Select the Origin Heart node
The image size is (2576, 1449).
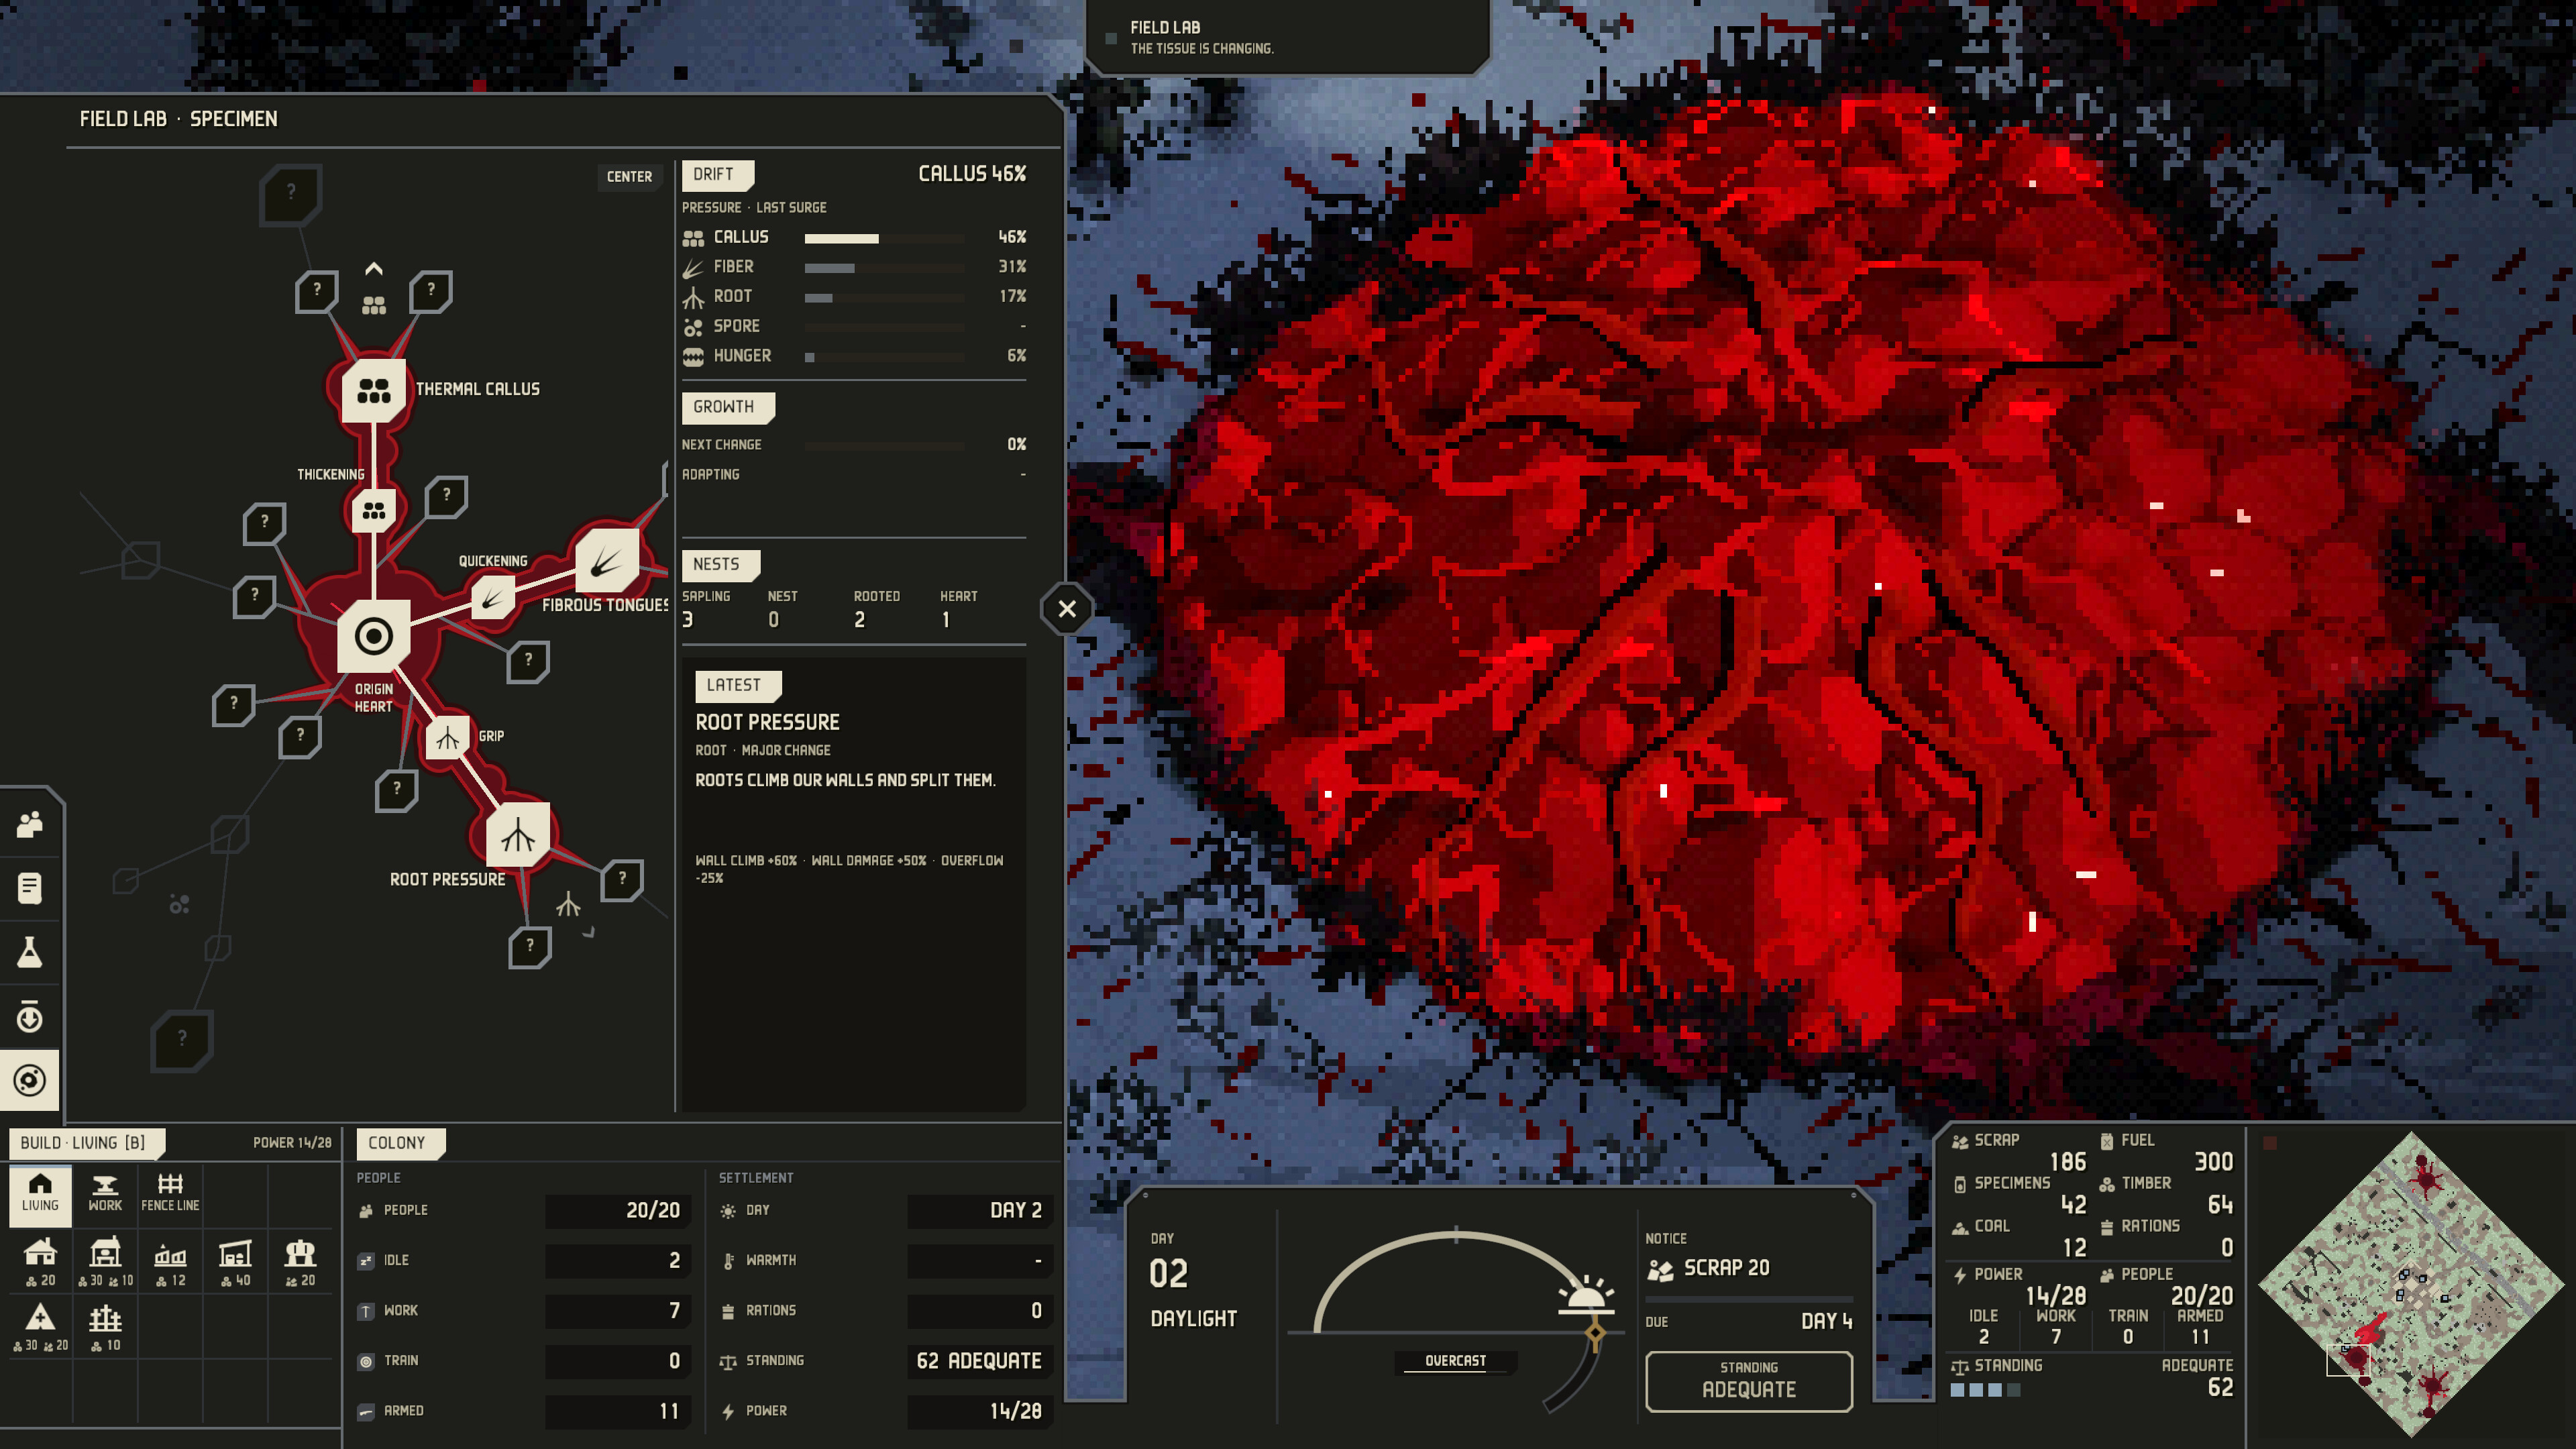pyautogui.click(x=374, y=636)
